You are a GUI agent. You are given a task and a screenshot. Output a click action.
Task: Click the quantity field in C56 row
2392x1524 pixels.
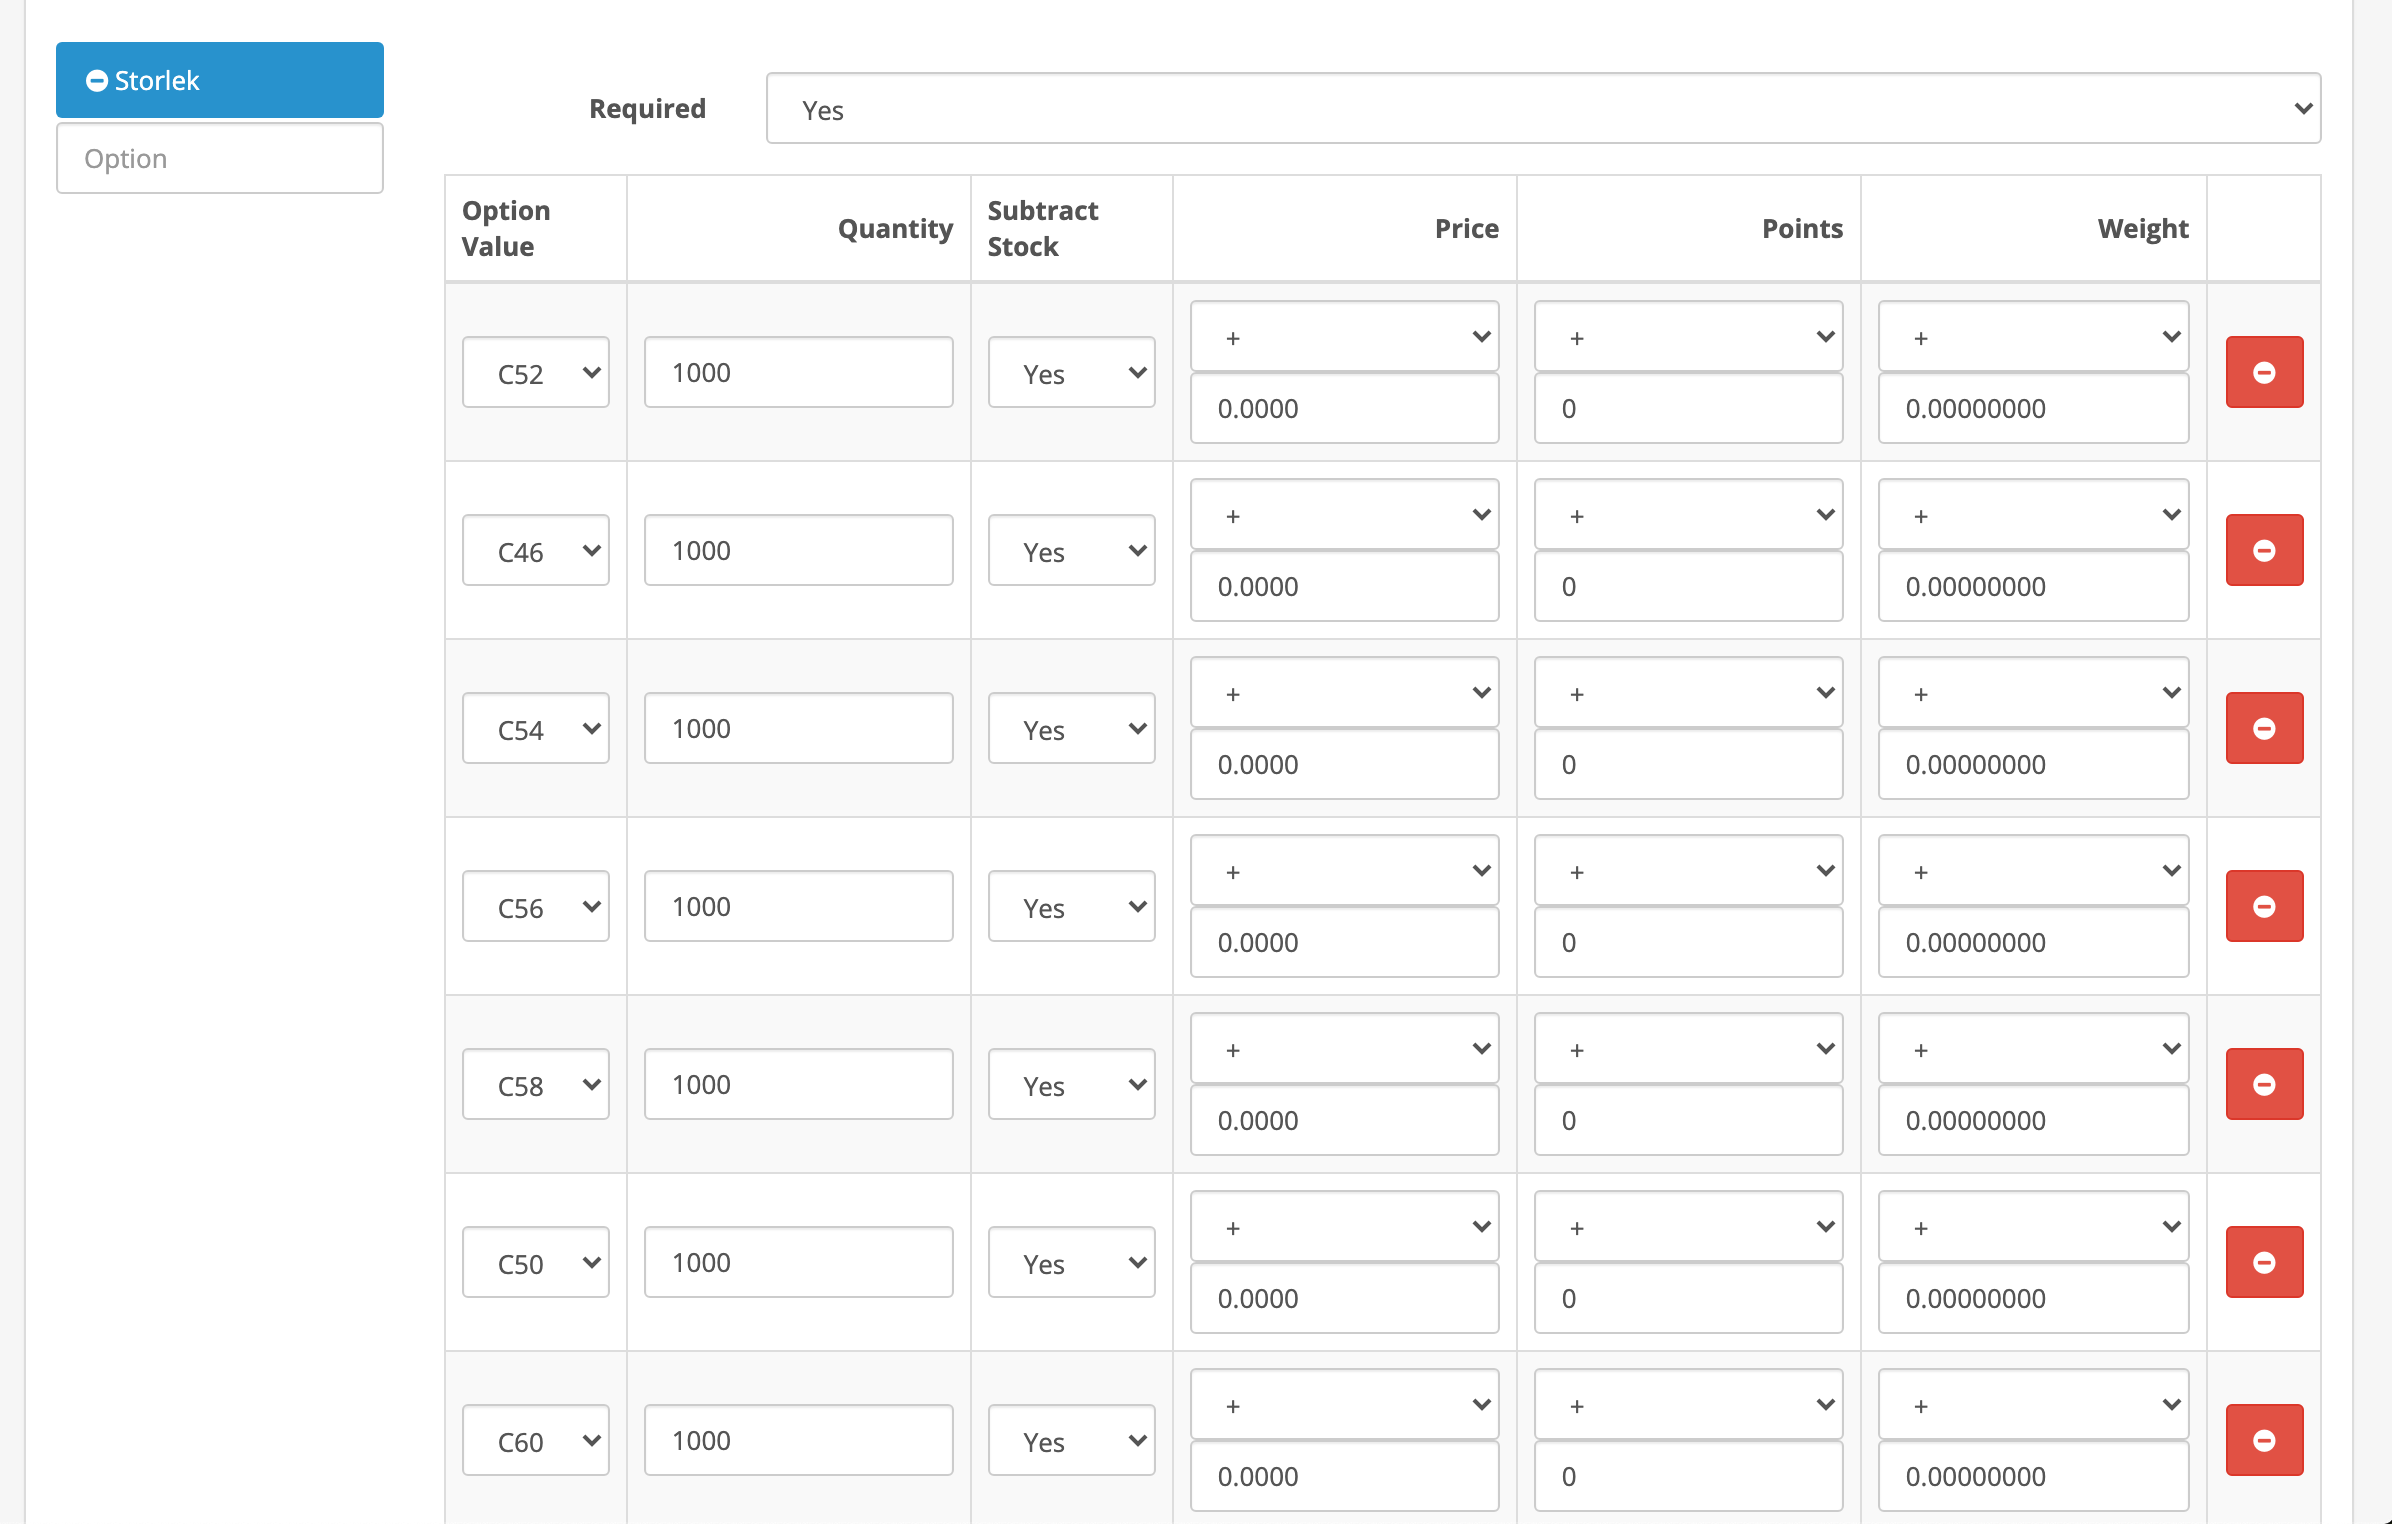(799, 906)
